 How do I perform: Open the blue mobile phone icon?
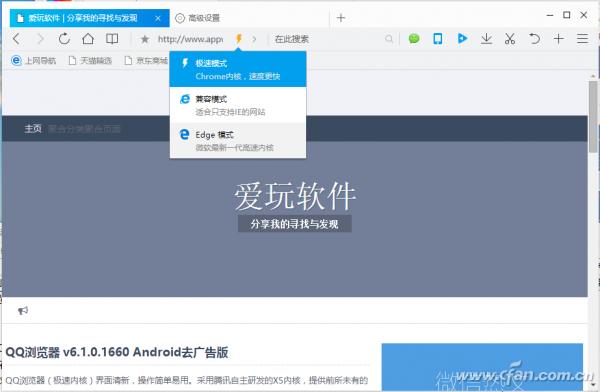pyautogui.click(x=438, y=39)
